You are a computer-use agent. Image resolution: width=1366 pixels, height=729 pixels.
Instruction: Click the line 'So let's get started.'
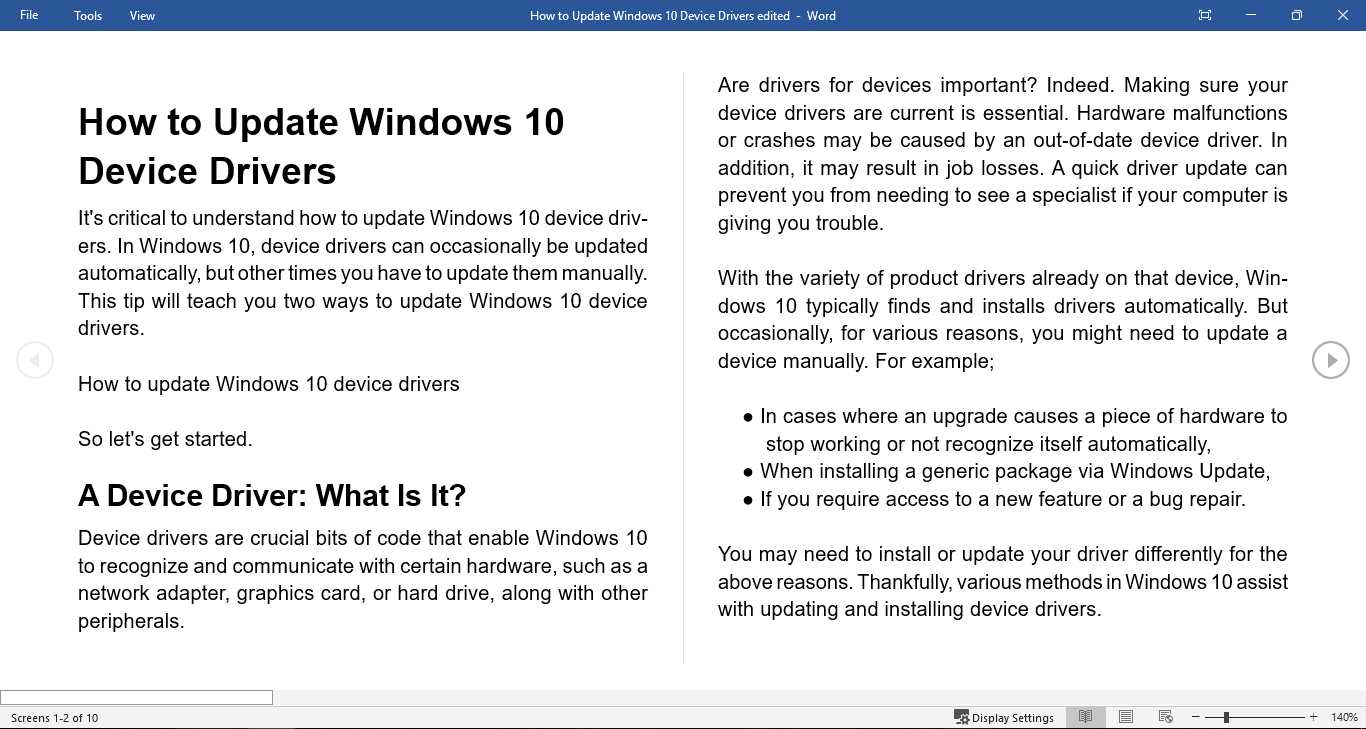tap(165, 439)
